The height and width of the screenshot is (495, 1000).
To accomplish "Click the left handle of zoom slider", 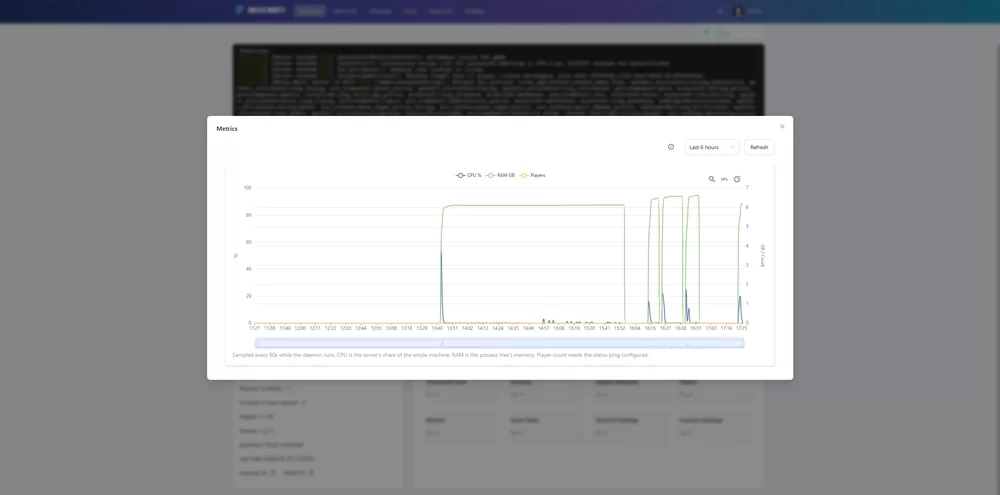I will [x=255, y=343].
